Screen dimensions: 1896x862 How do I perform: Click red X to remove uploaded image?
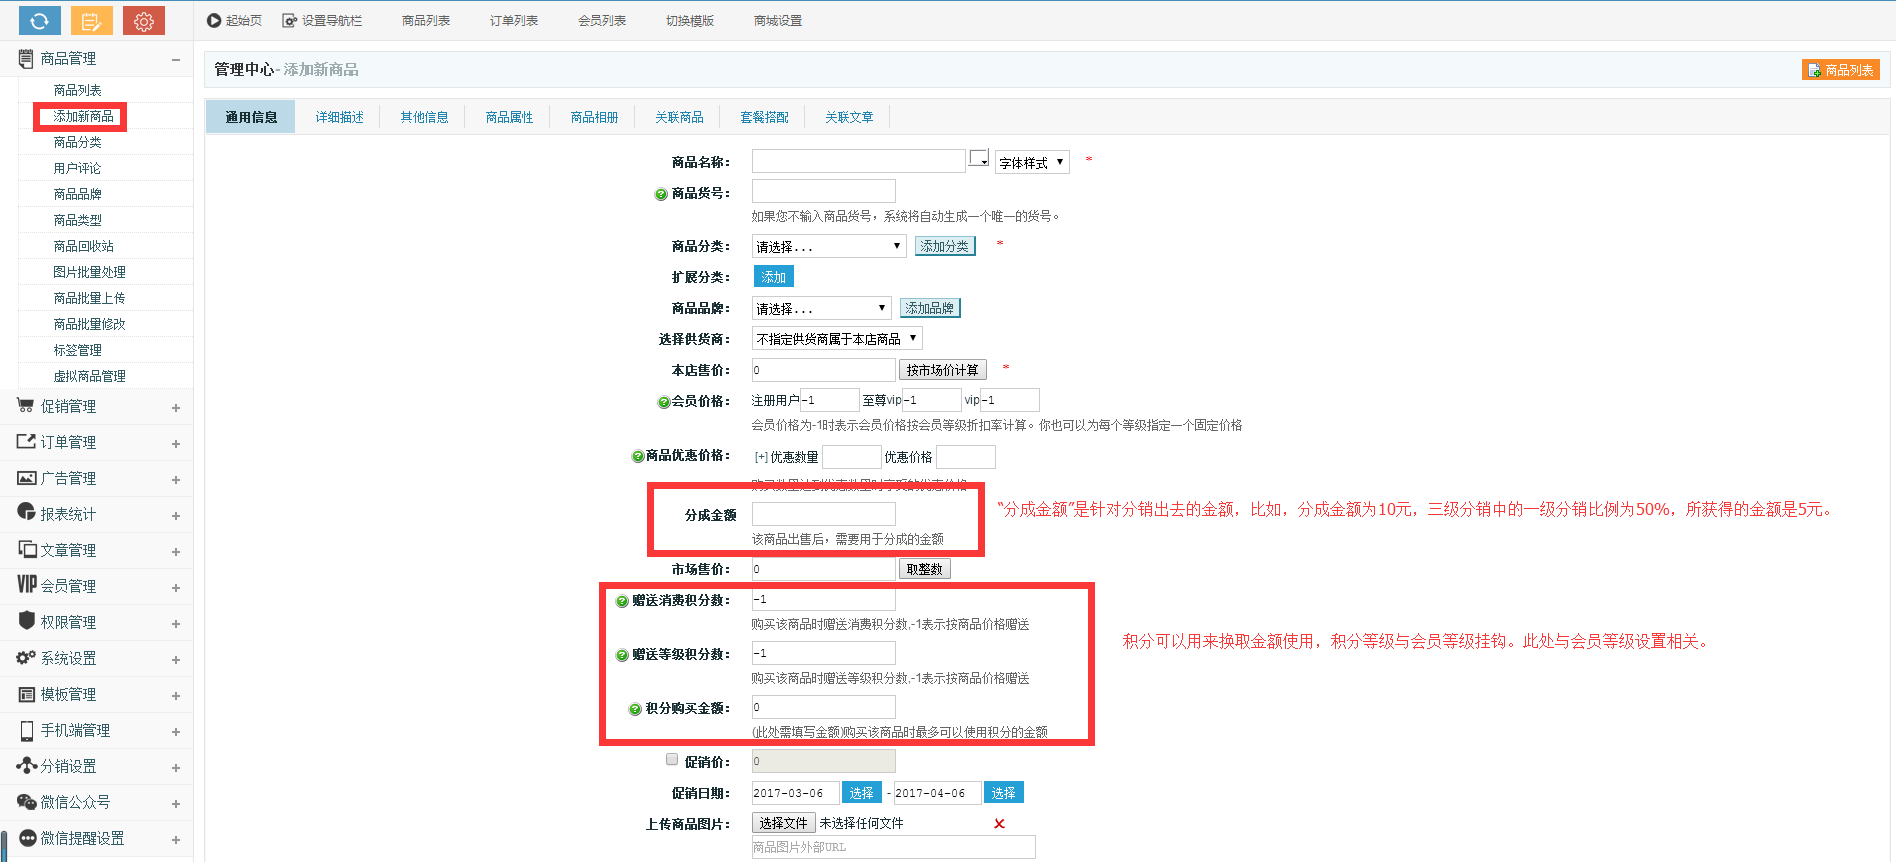[x=999, y=824]
